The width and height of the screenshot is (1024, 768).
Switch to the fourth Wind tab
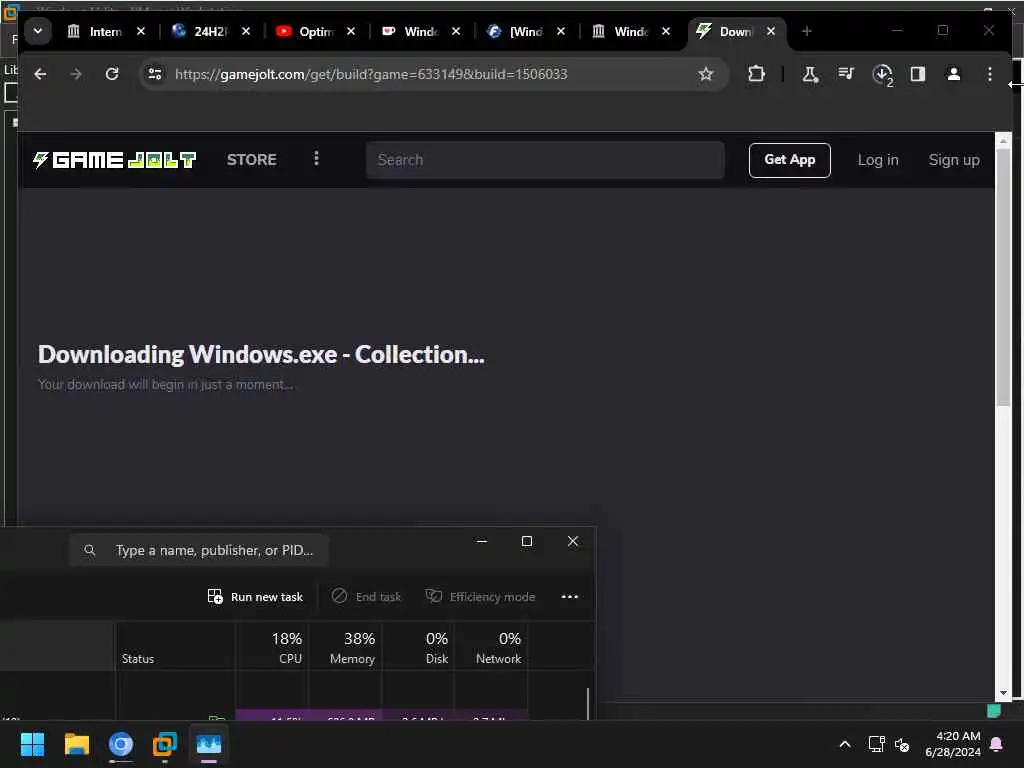click(421, 31)
